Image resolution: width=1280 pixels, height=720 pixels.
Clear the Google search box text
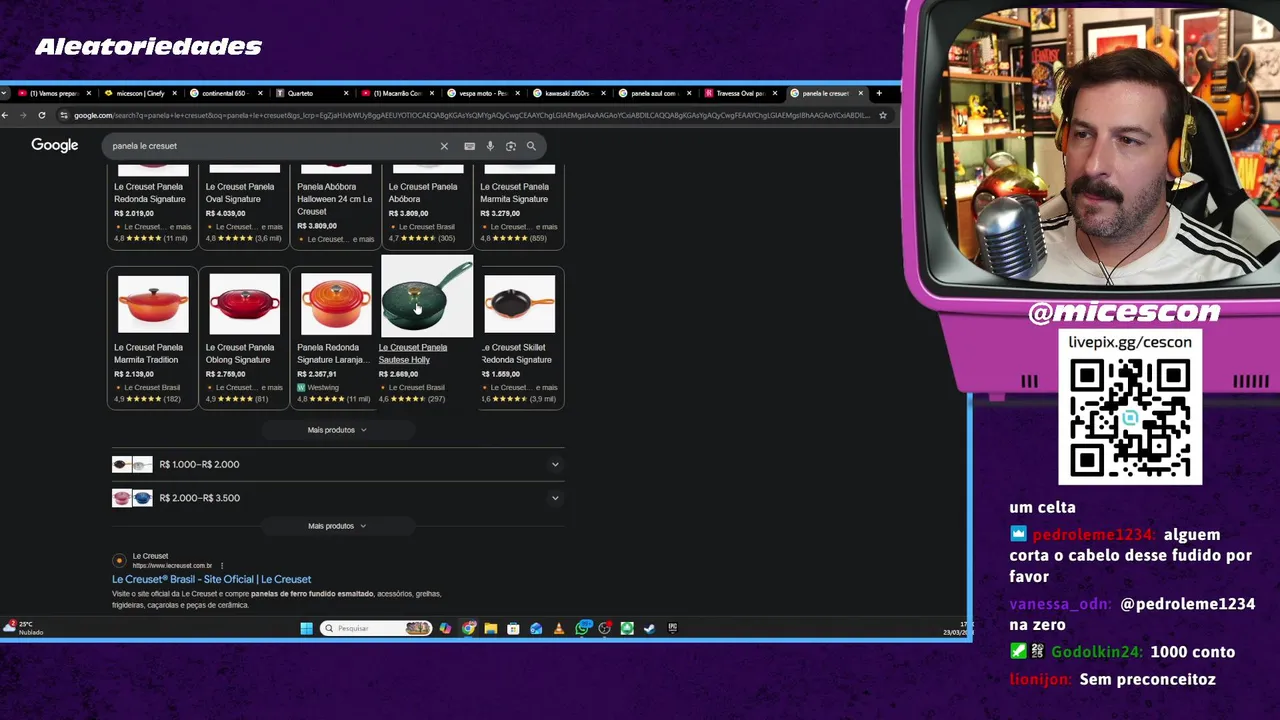(444, 146)
